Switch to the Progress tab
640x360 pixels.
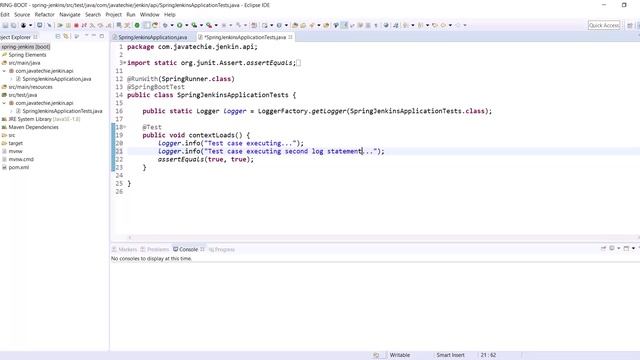[222, 249]
